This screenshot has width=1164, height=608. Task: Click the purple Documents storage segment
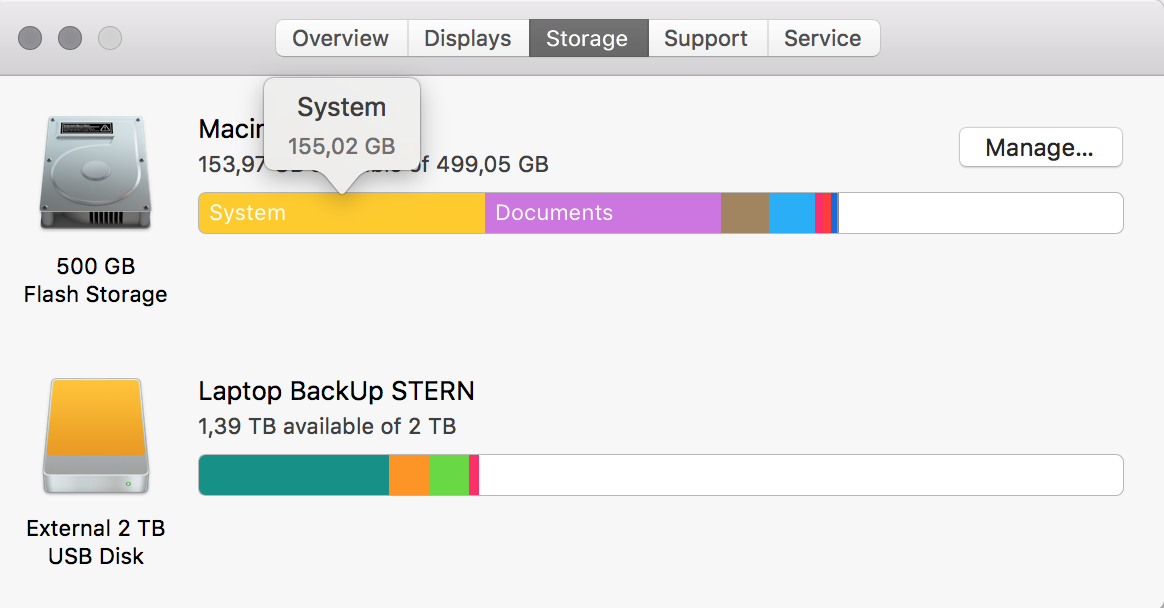[602, 213]
